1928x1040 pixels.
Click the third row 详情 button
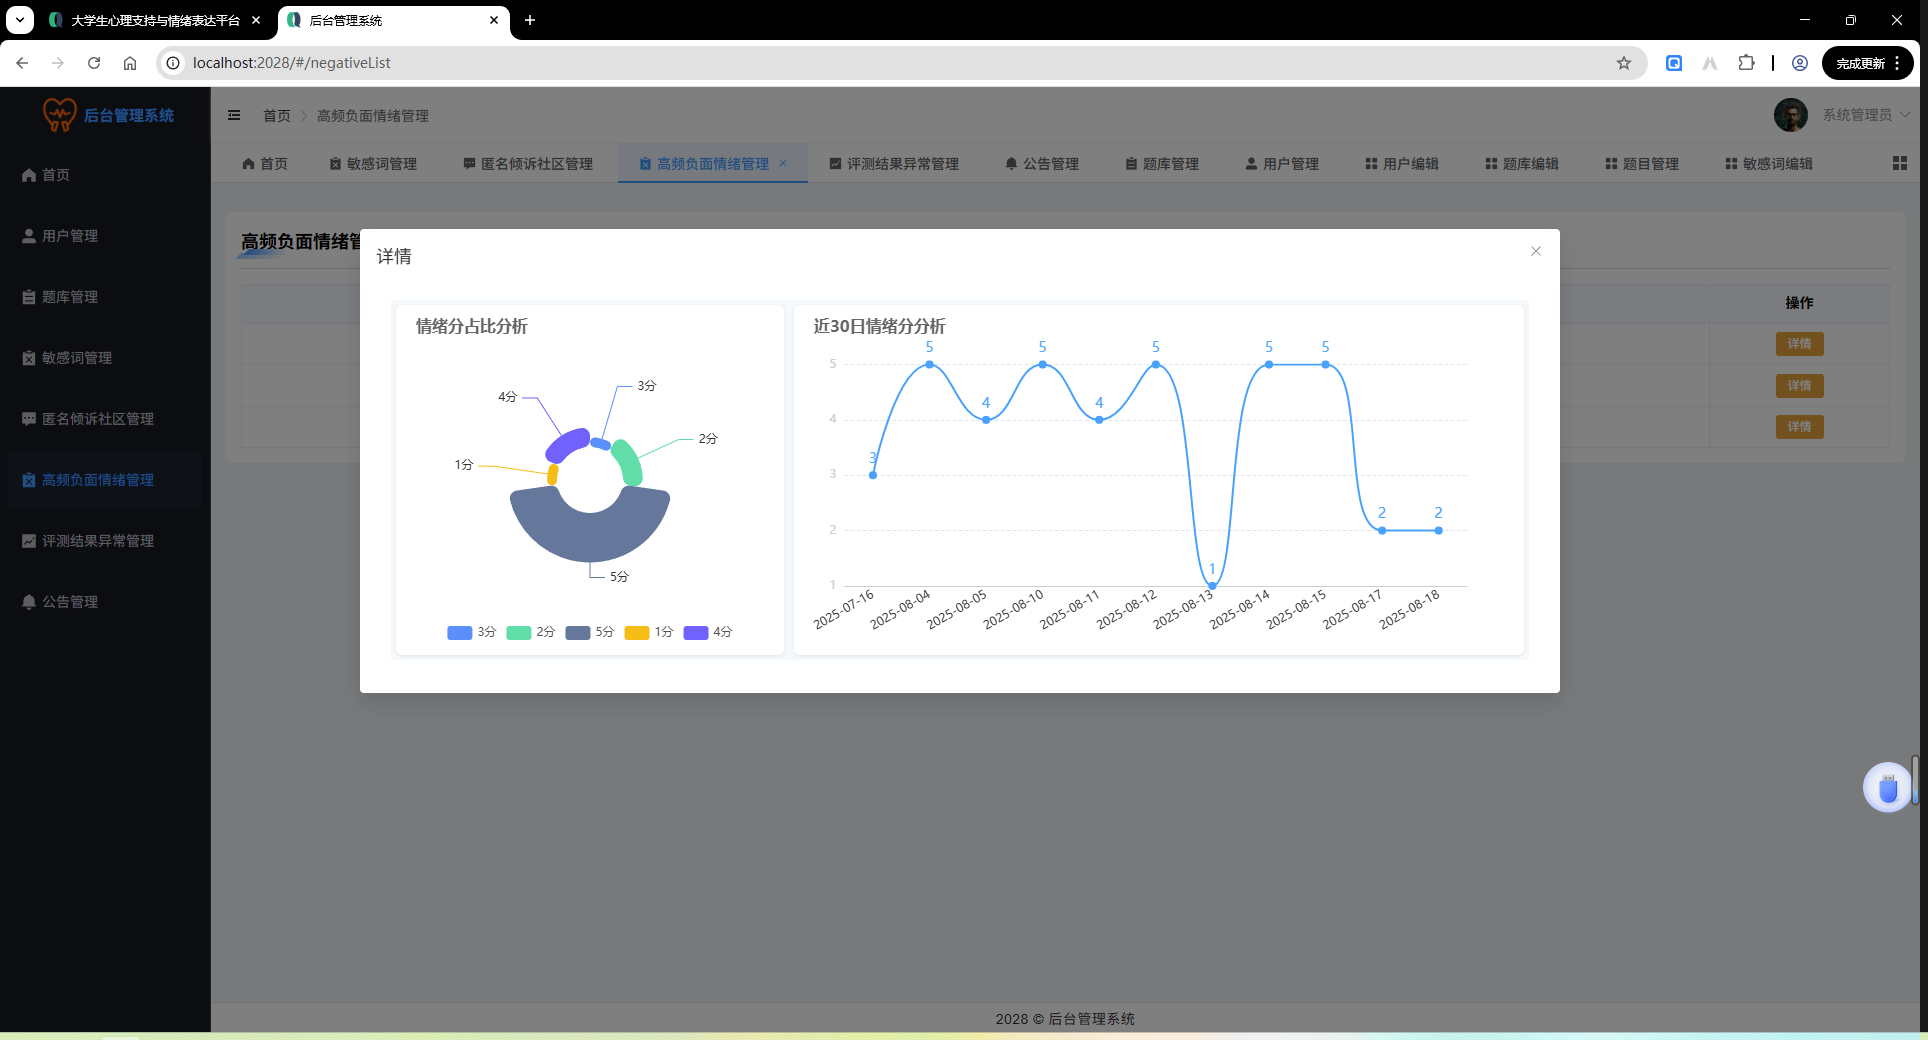click(x=1799, y=427)
